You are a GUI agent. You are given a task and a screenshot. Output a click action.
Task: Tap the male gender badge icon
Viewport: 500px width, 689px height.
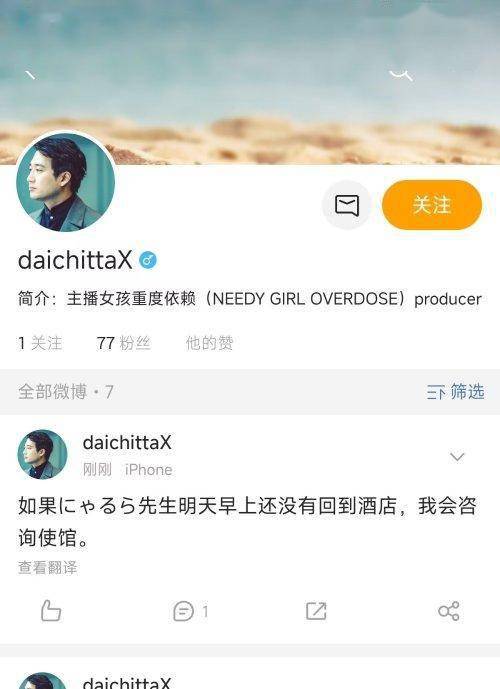pyautogui.click(x=148, y=260)
